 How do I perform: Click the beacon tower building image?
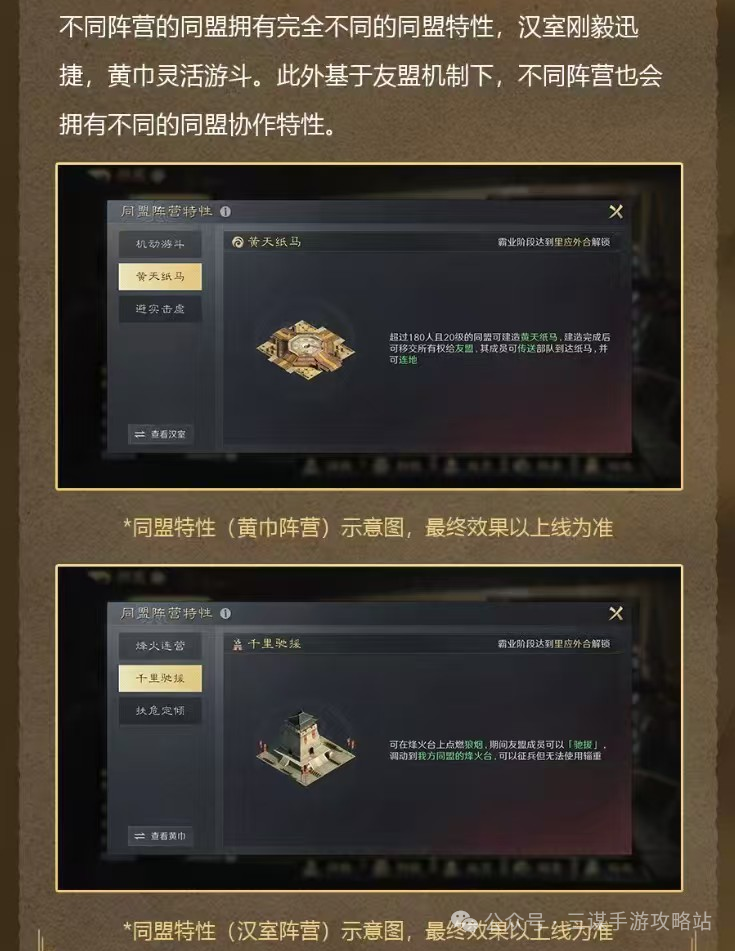click(x=306, y=748)
